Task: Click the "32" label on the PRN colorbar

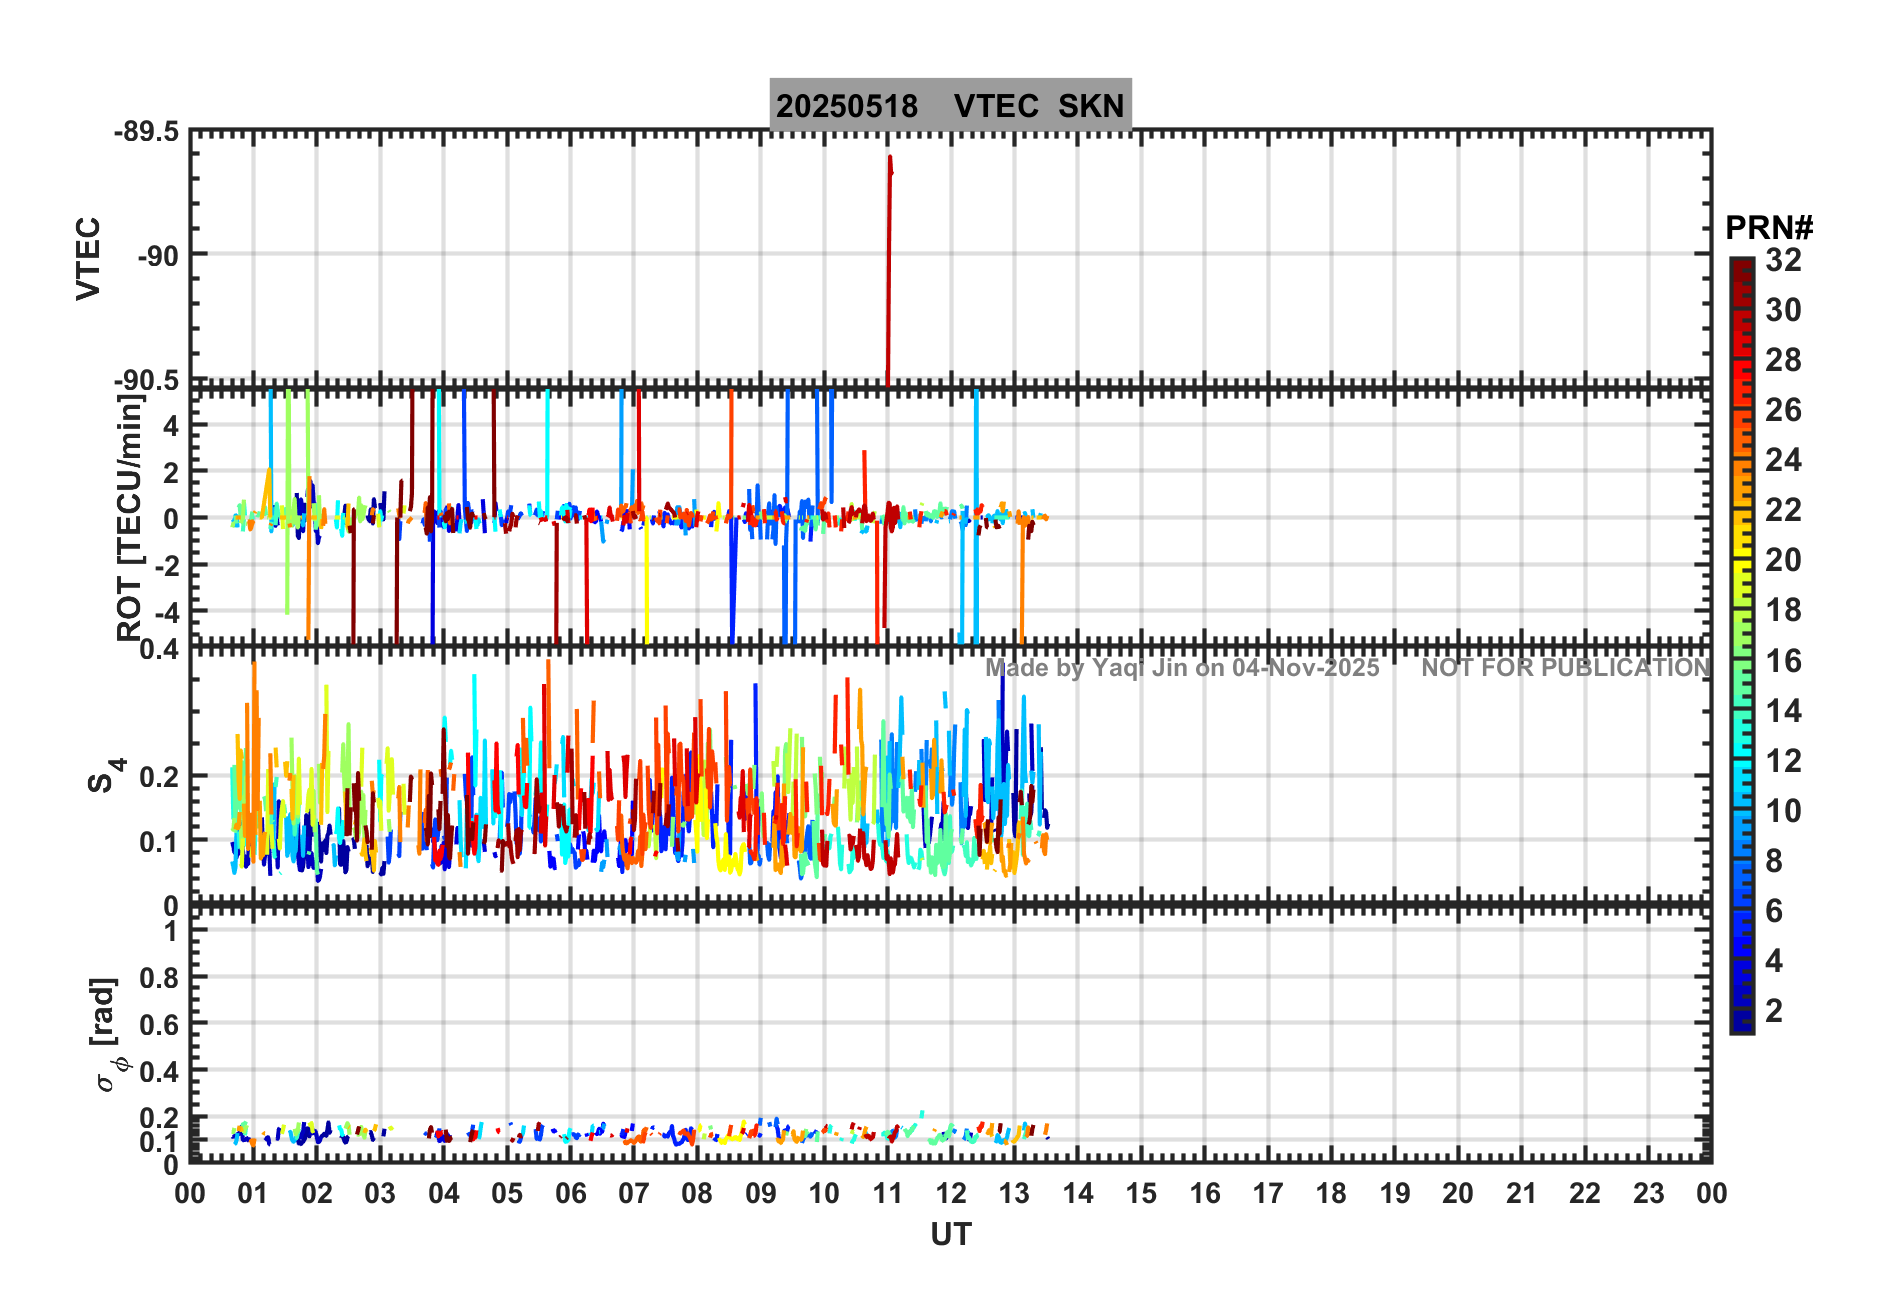Action: coord(1783,260)
